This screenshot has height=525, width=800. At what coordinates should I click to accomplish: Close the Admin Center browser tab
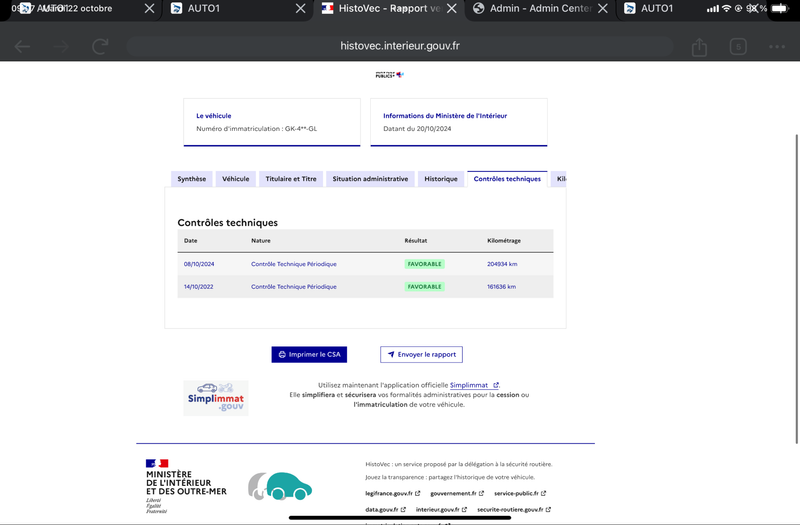coord(603,8)
